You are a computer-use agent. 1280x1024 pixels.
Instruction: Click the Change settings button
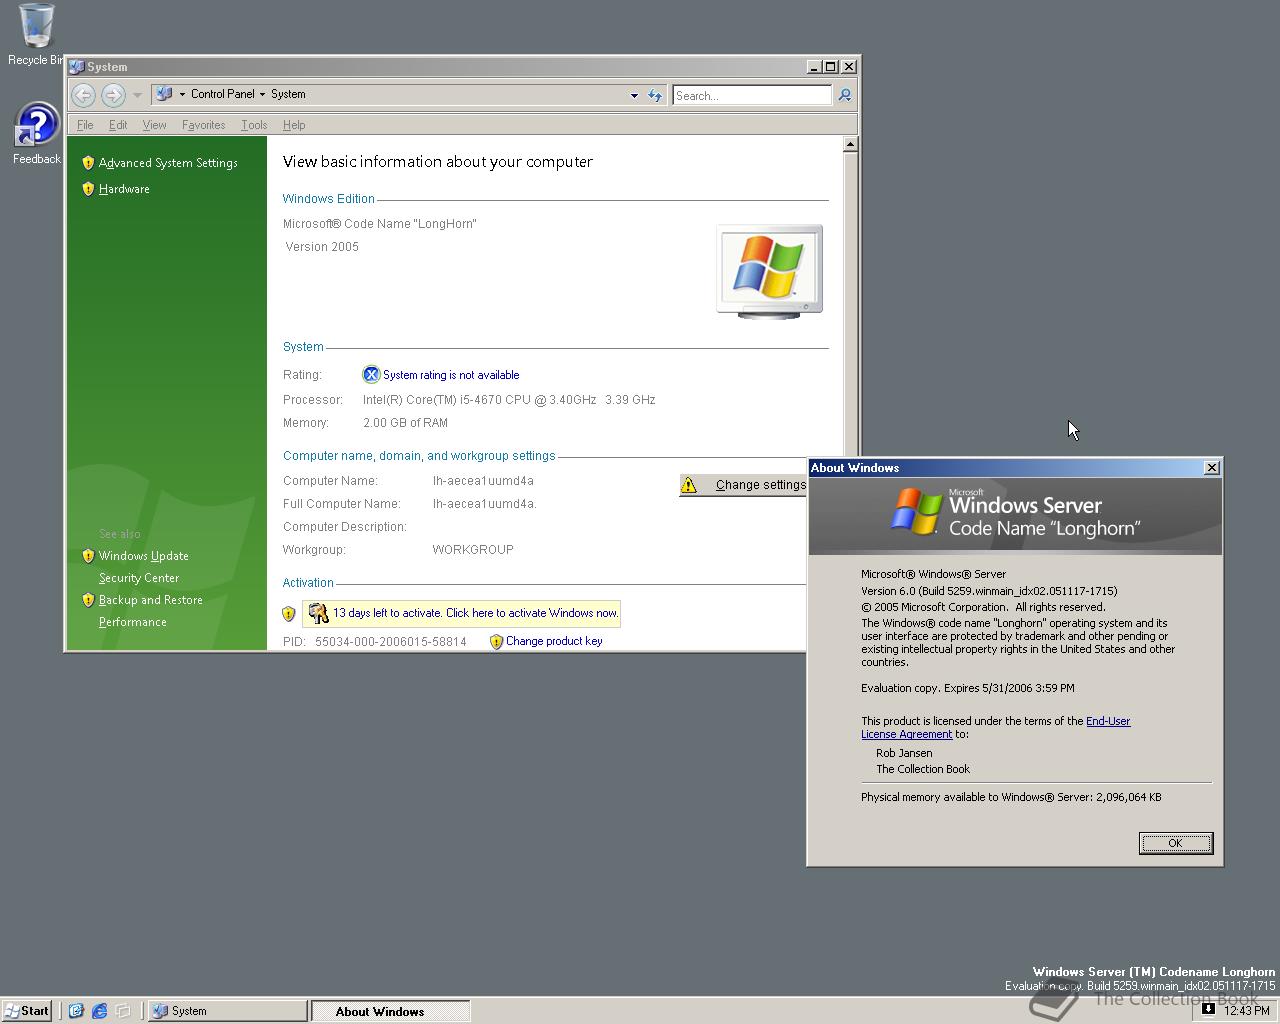coord(744,485)
